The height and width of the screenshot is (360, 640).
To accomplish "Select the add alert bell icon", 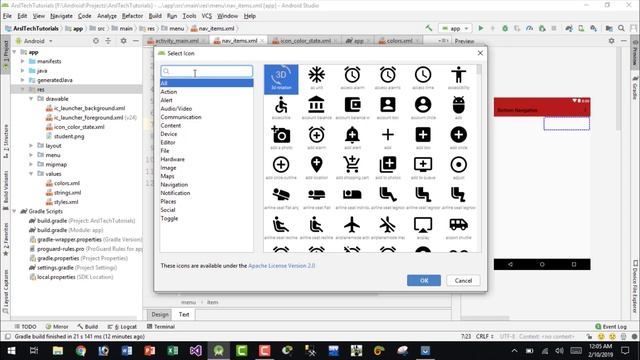I will pyautogui.click(x=352, y=135).
